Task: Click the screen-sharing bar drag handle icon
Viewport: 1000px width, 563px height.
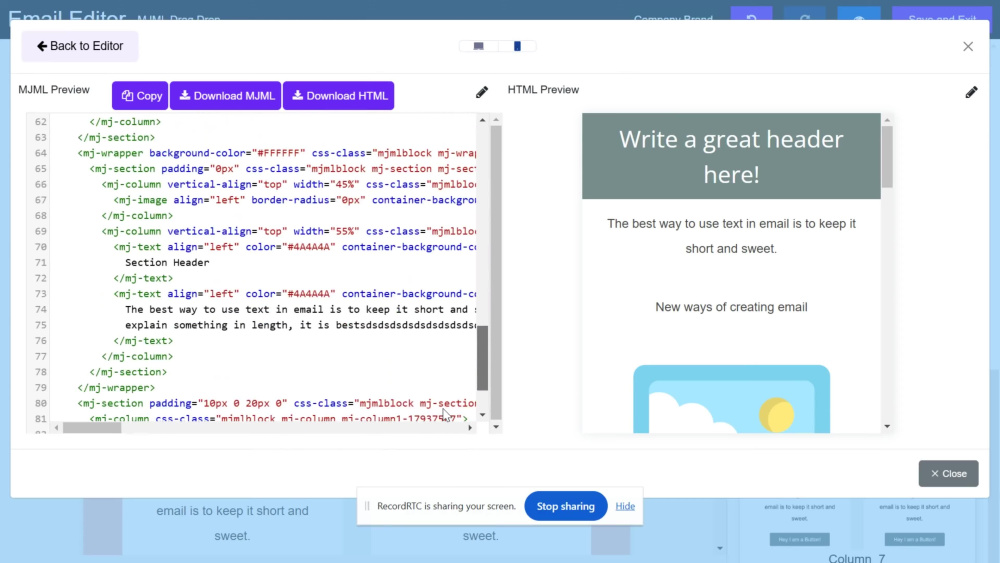Action: click(367, 506)
